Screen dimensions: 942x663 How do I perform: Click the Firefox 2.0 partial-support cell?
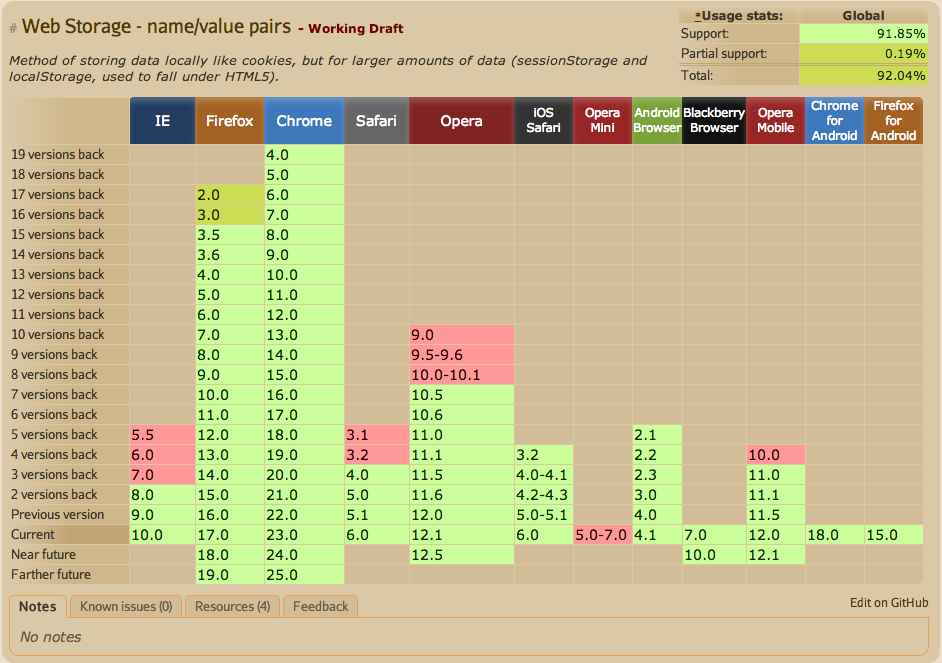tap(230, 194)
